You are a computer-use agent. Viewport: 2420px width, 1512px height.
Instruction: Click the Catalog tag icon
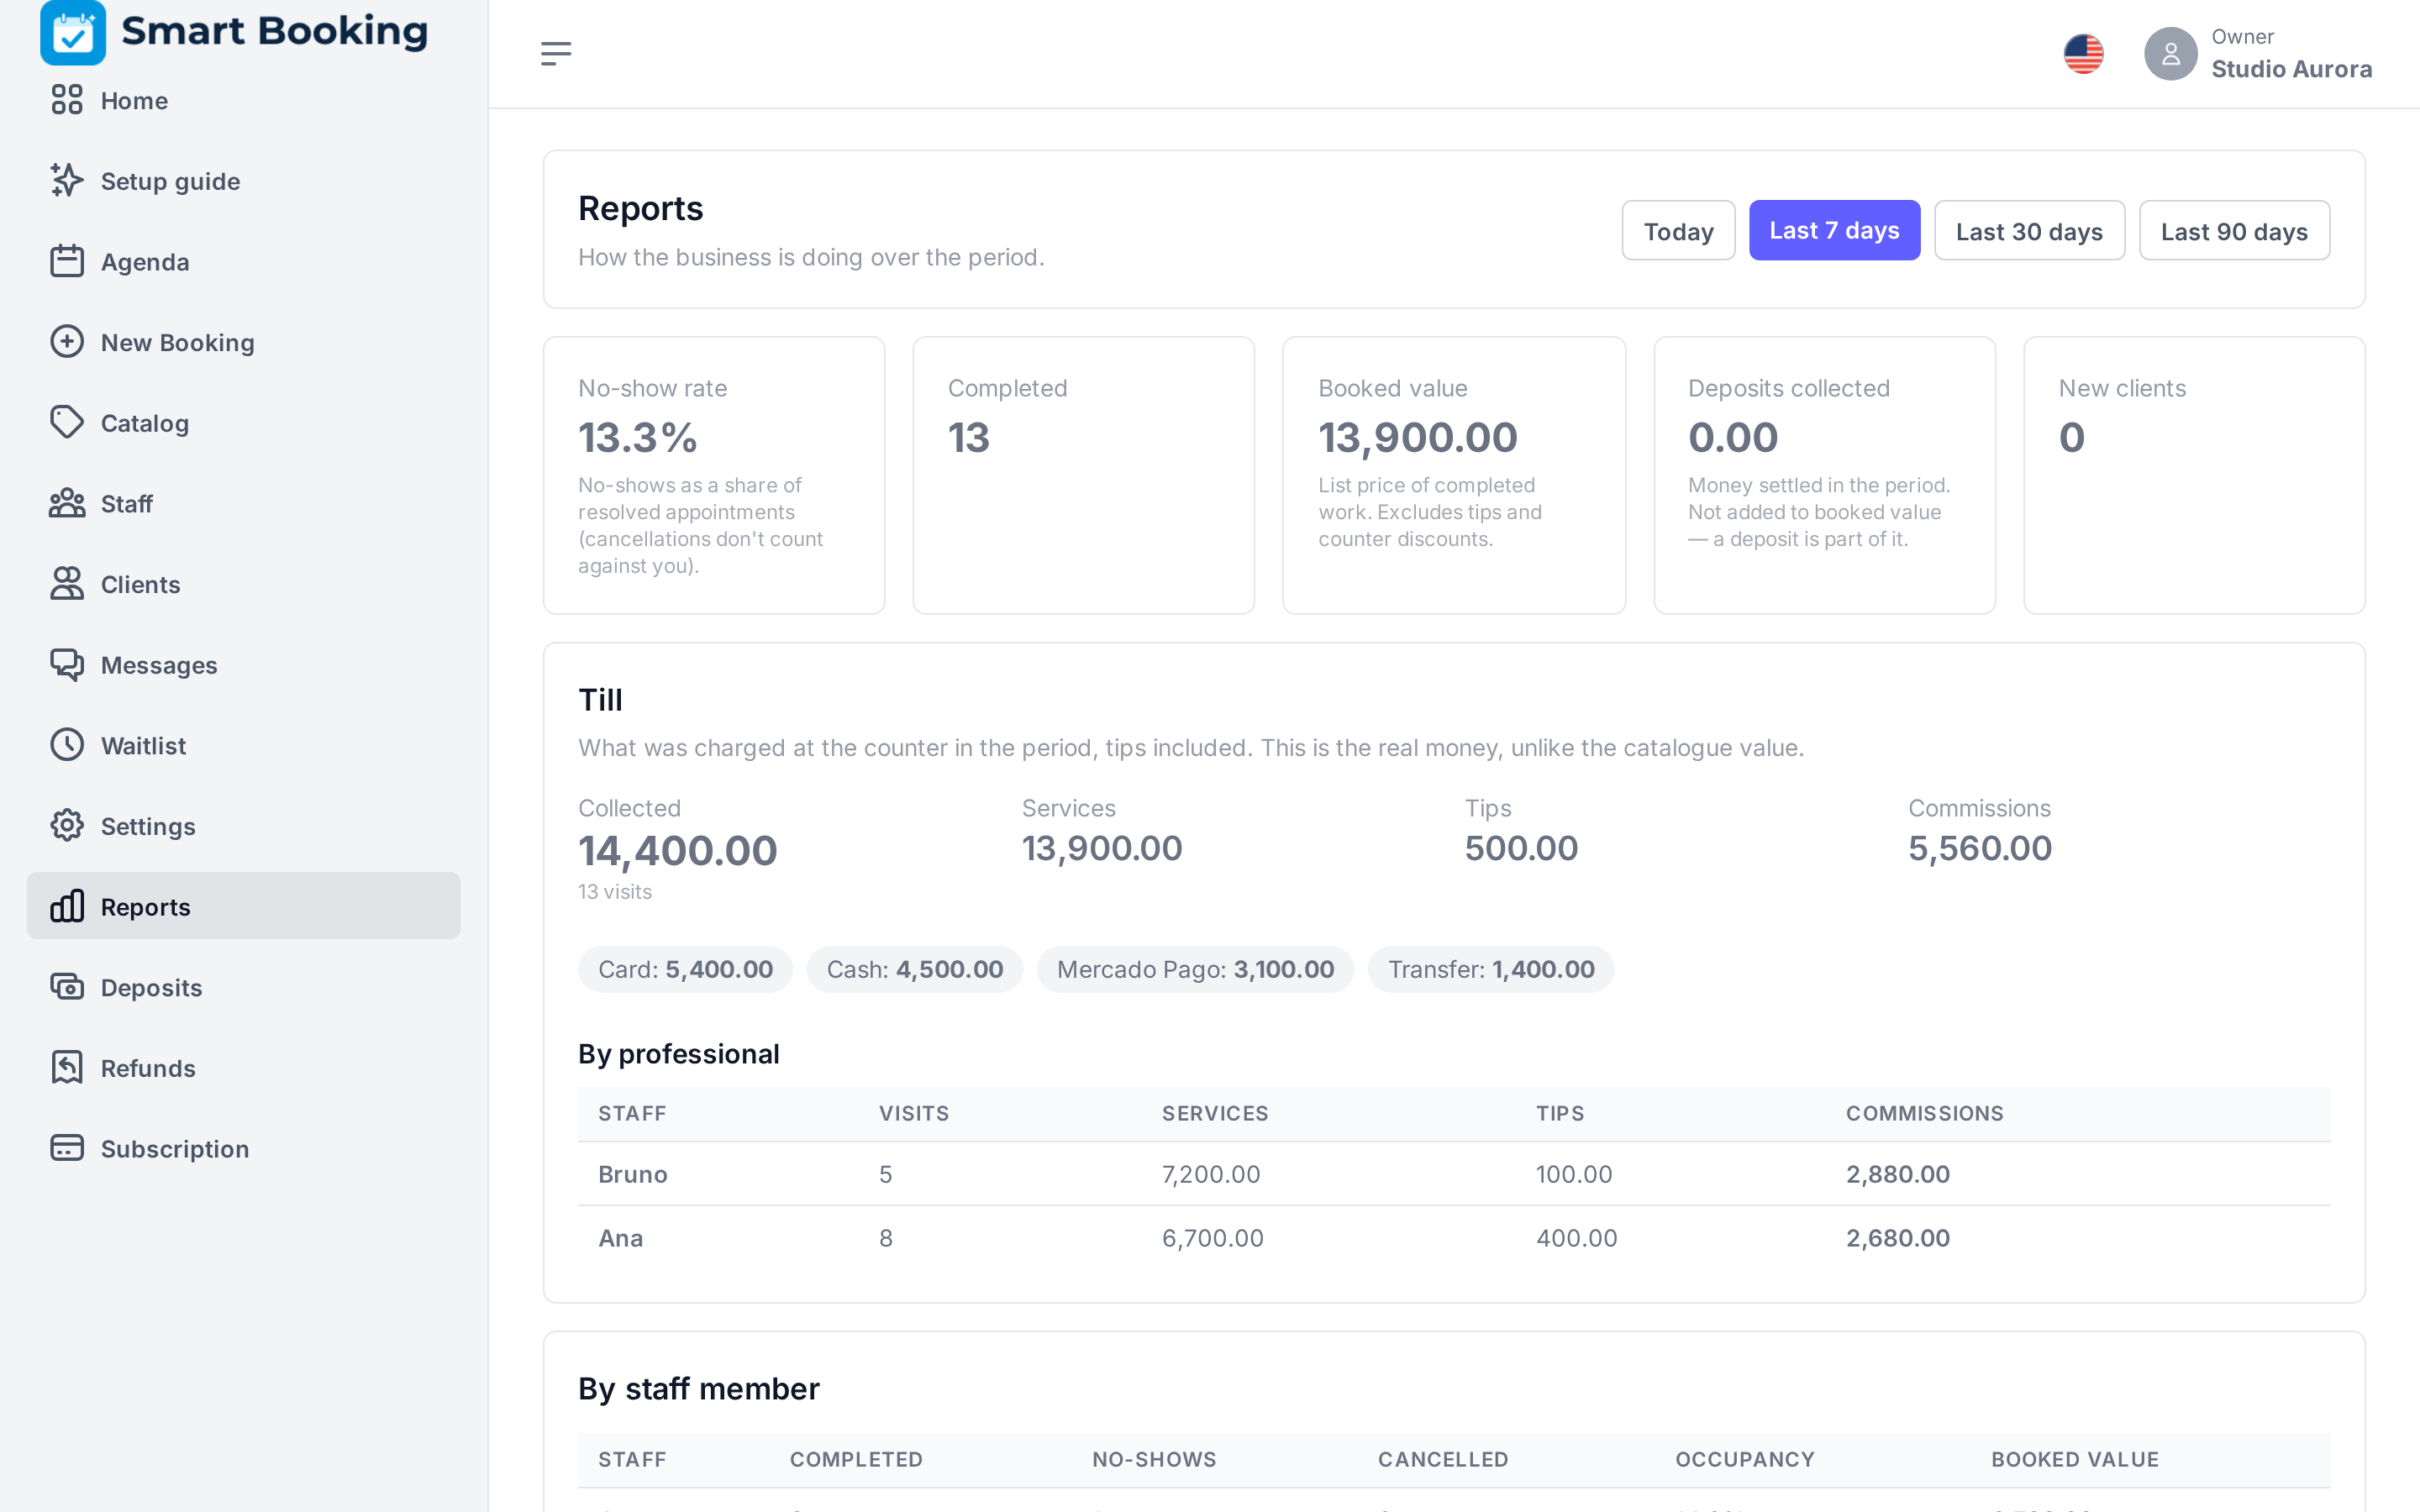(67, 422)
